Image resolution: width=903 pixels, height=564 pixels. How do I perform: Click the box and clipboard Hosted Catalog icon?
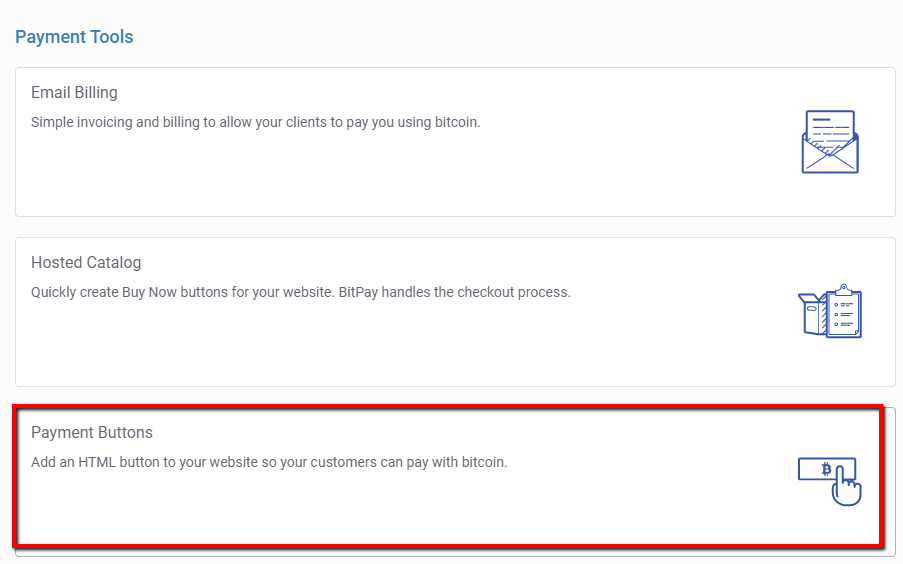830,311
